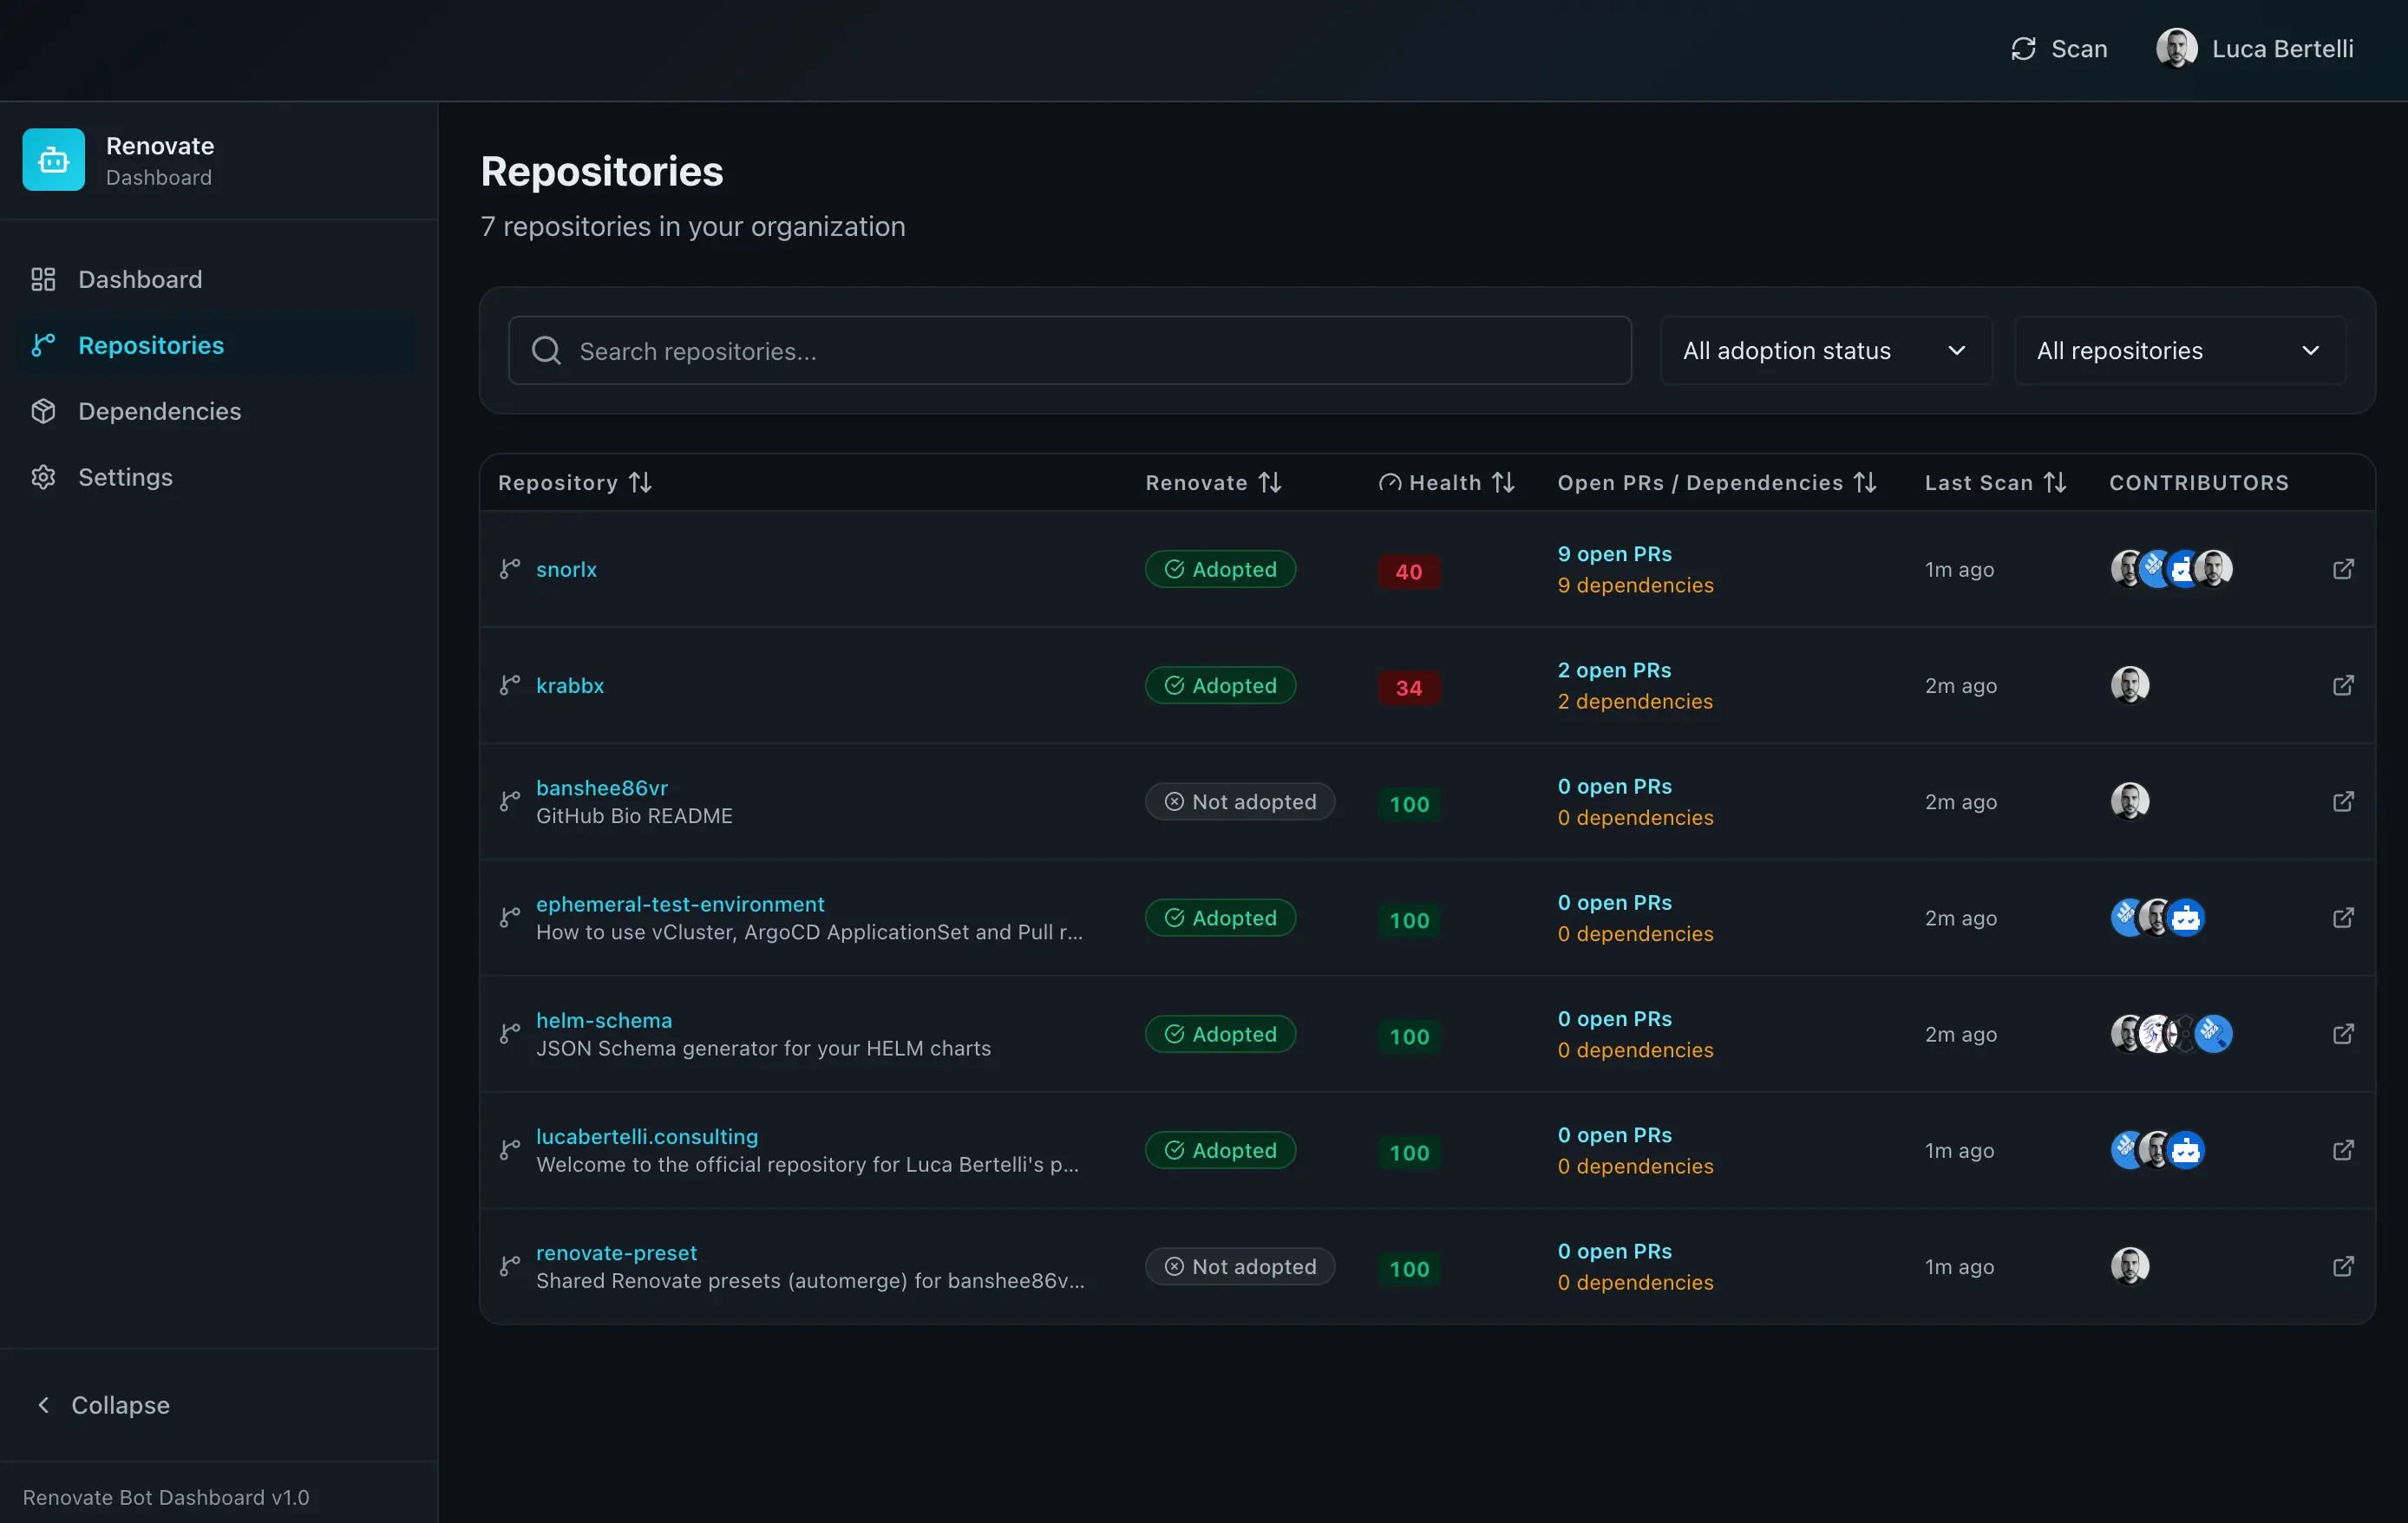Click the Dashboard grid icon in sidebar

pyautogui.click(x=43, y=279)
